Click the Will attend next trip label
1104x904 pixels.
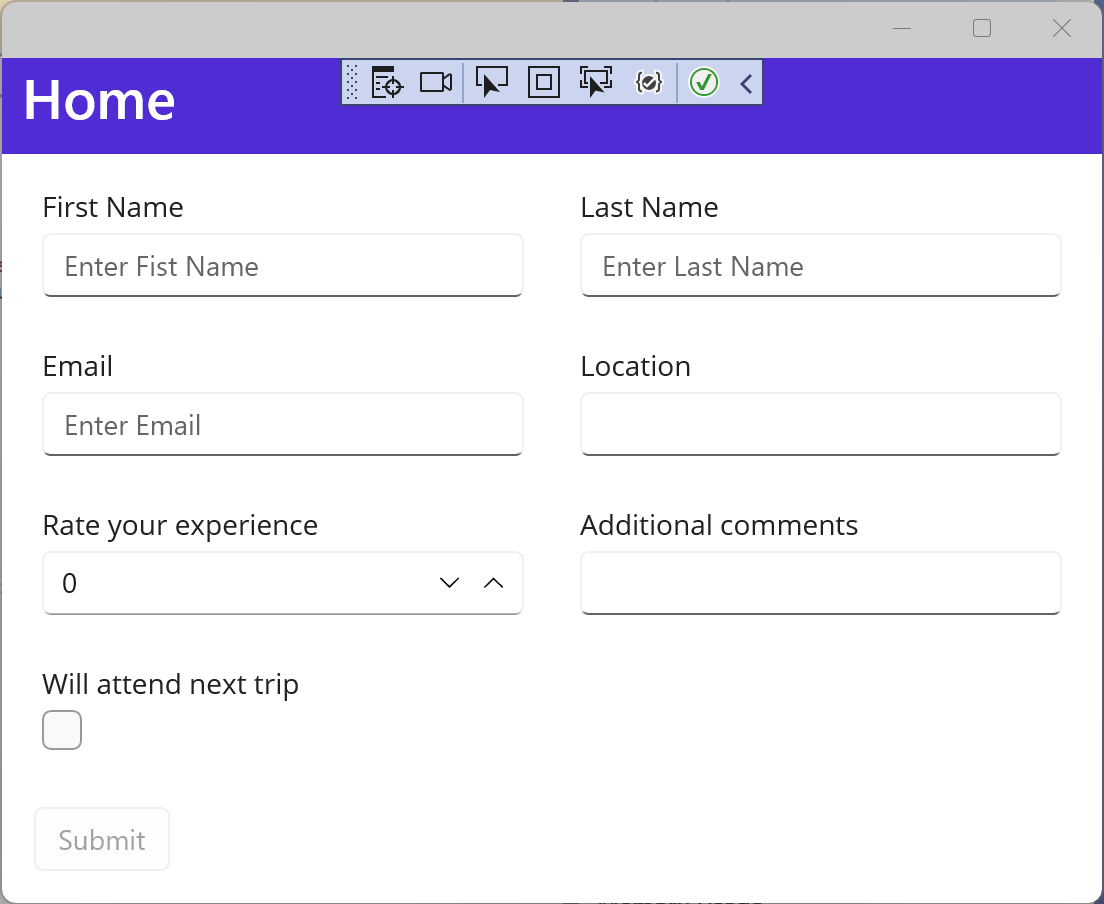170,684
